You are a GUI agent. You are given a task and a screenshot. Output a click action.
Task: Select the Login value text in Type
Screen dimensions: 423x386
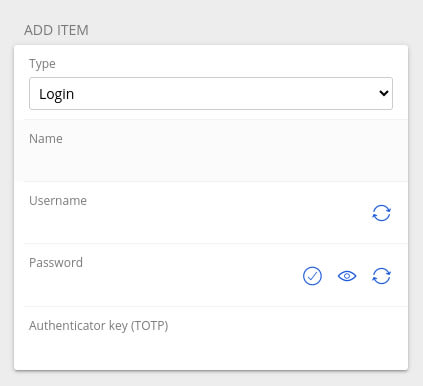pos(56,94)
